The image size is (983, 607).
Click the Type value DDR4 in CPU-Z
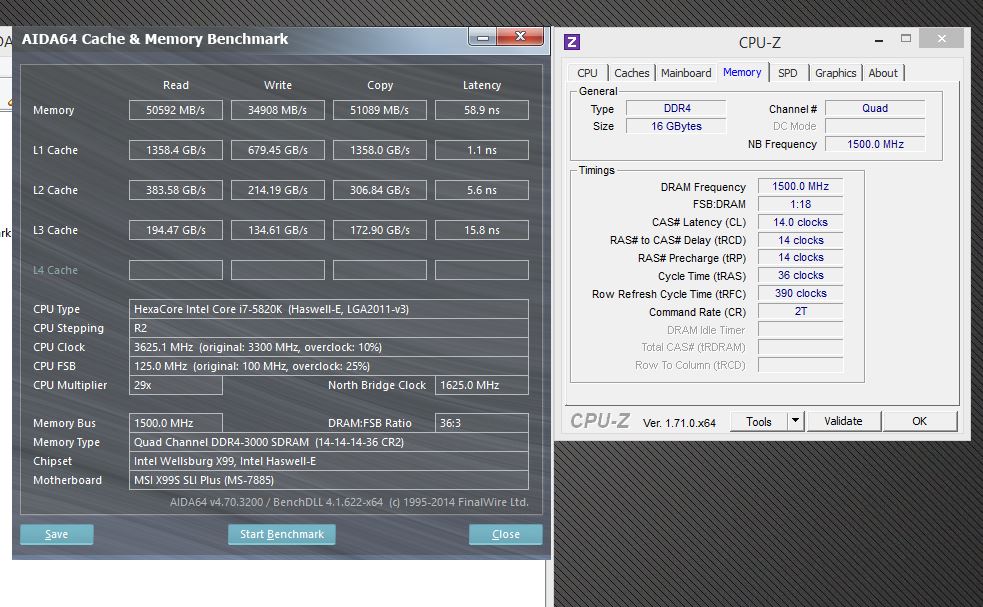(676, 108)
